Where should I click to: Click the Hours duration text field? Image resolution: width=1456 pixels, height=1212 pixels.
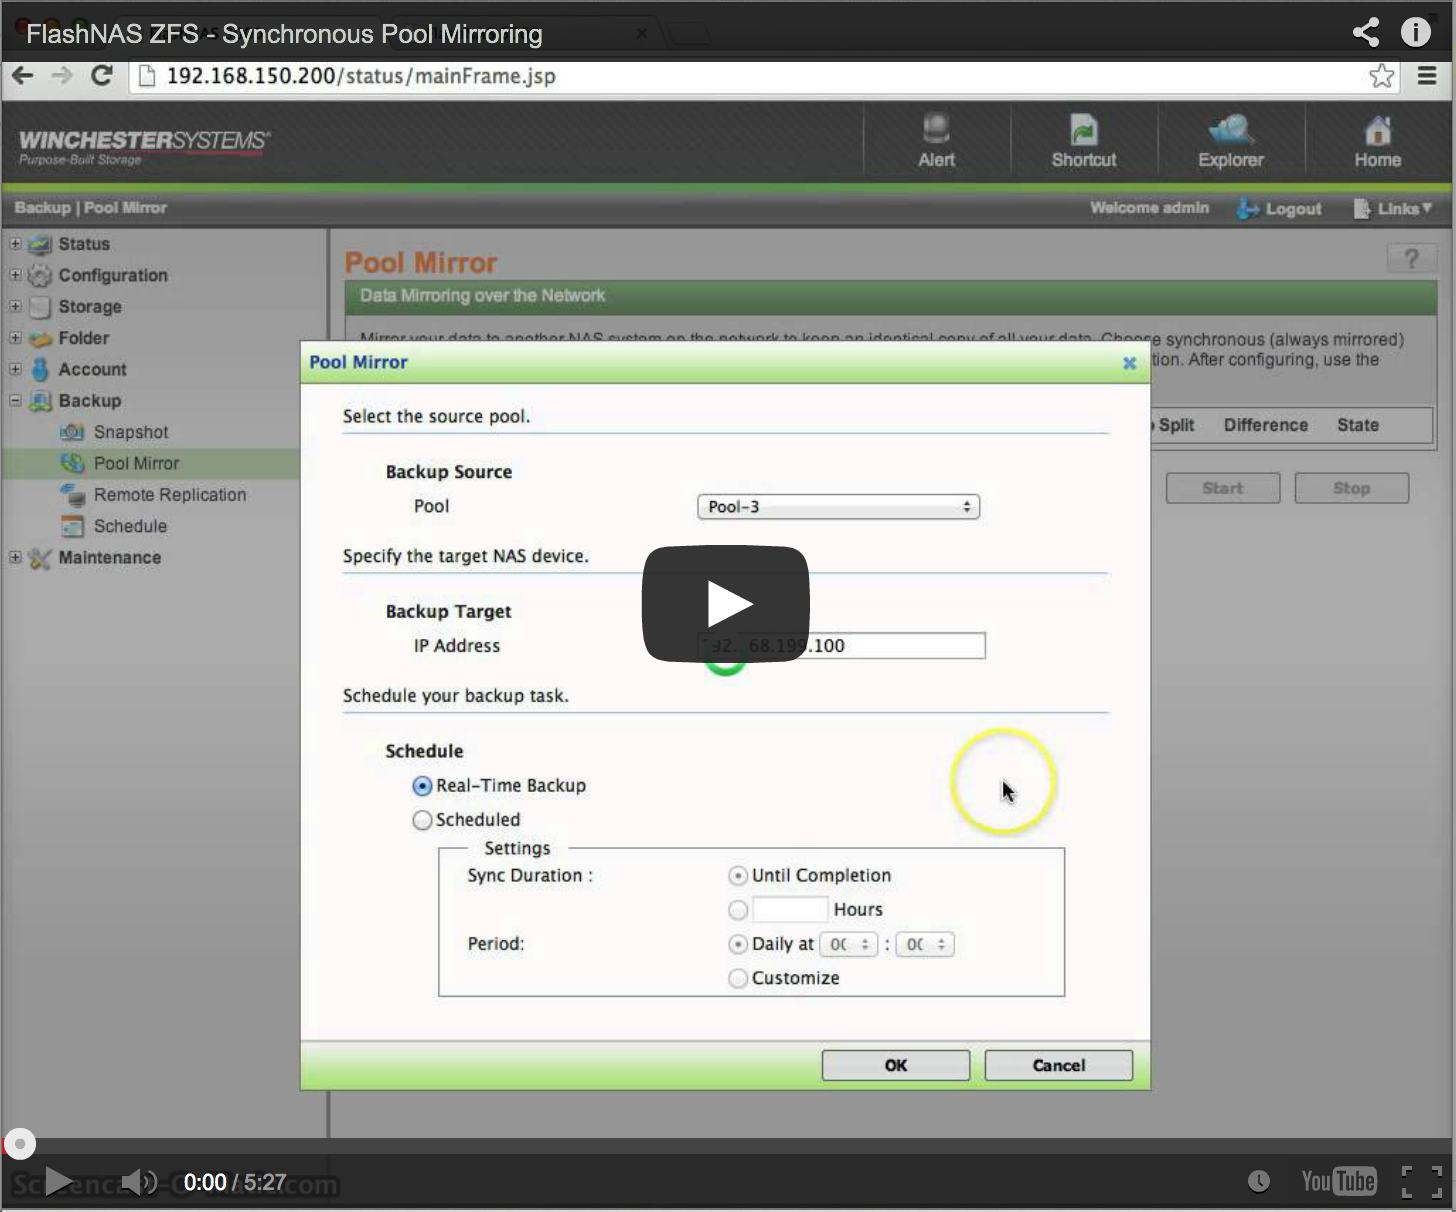790,909
